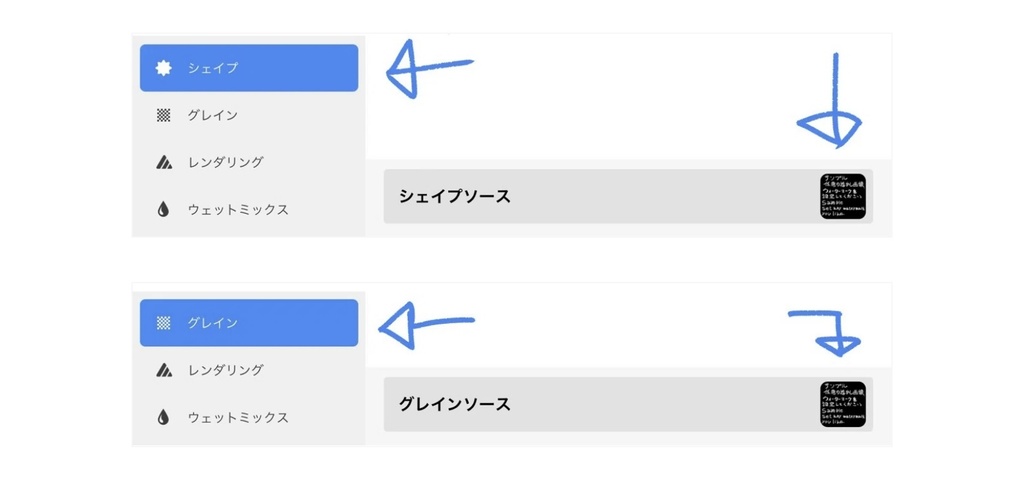Open ウェットミックス label under the selected シェイプ tab
Image resolution: width=1024 pixels, height=489 pixels.
238,210
